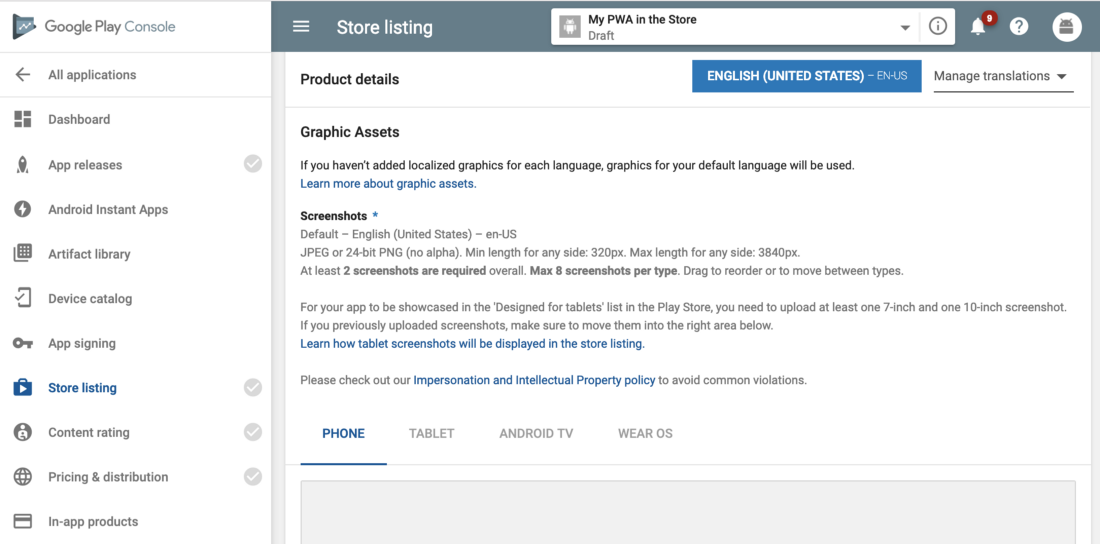The image size is (1100, 544).
Task: Click the Artifact library icon
Action: 23,254
